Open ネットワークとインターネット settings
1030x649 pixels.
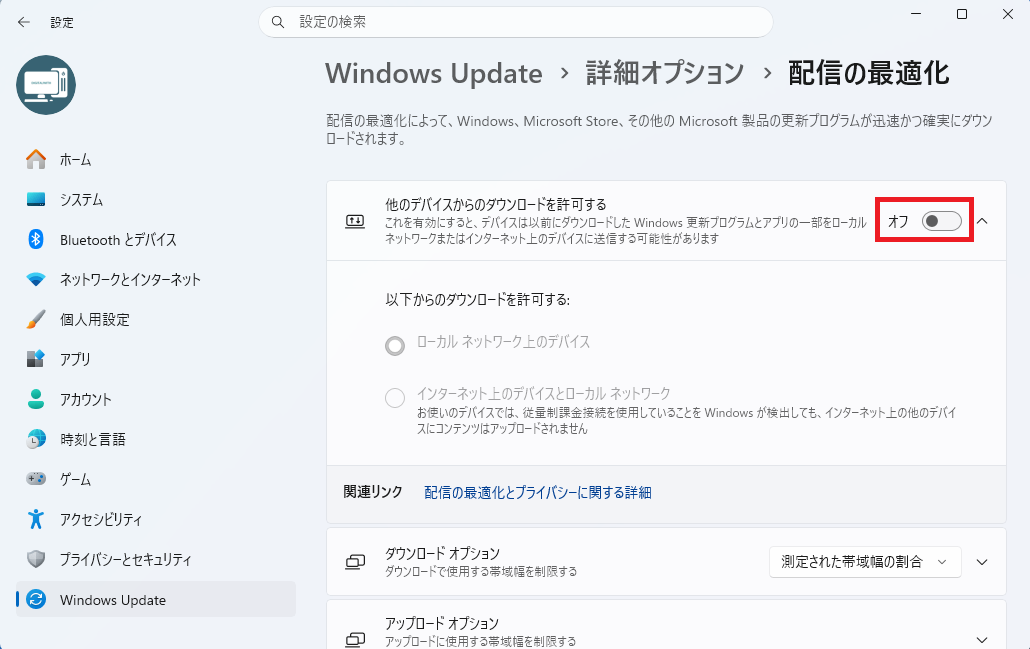click(156, 280)
